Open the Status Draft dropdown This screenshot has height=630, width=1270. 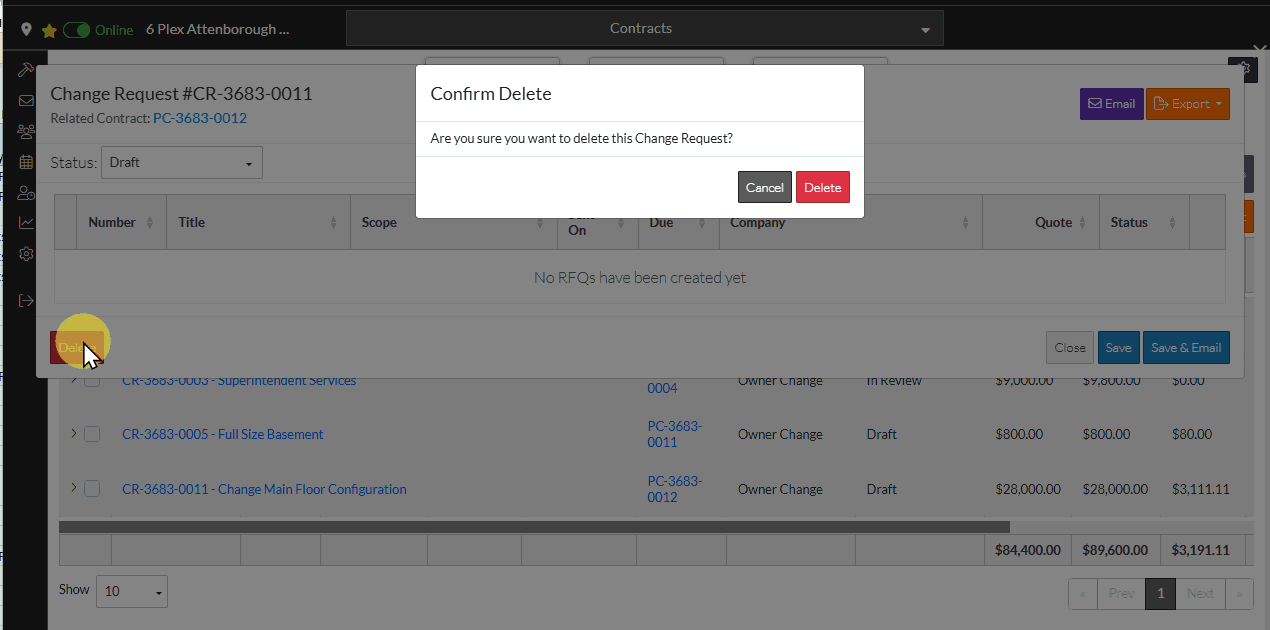pos(181,162)
